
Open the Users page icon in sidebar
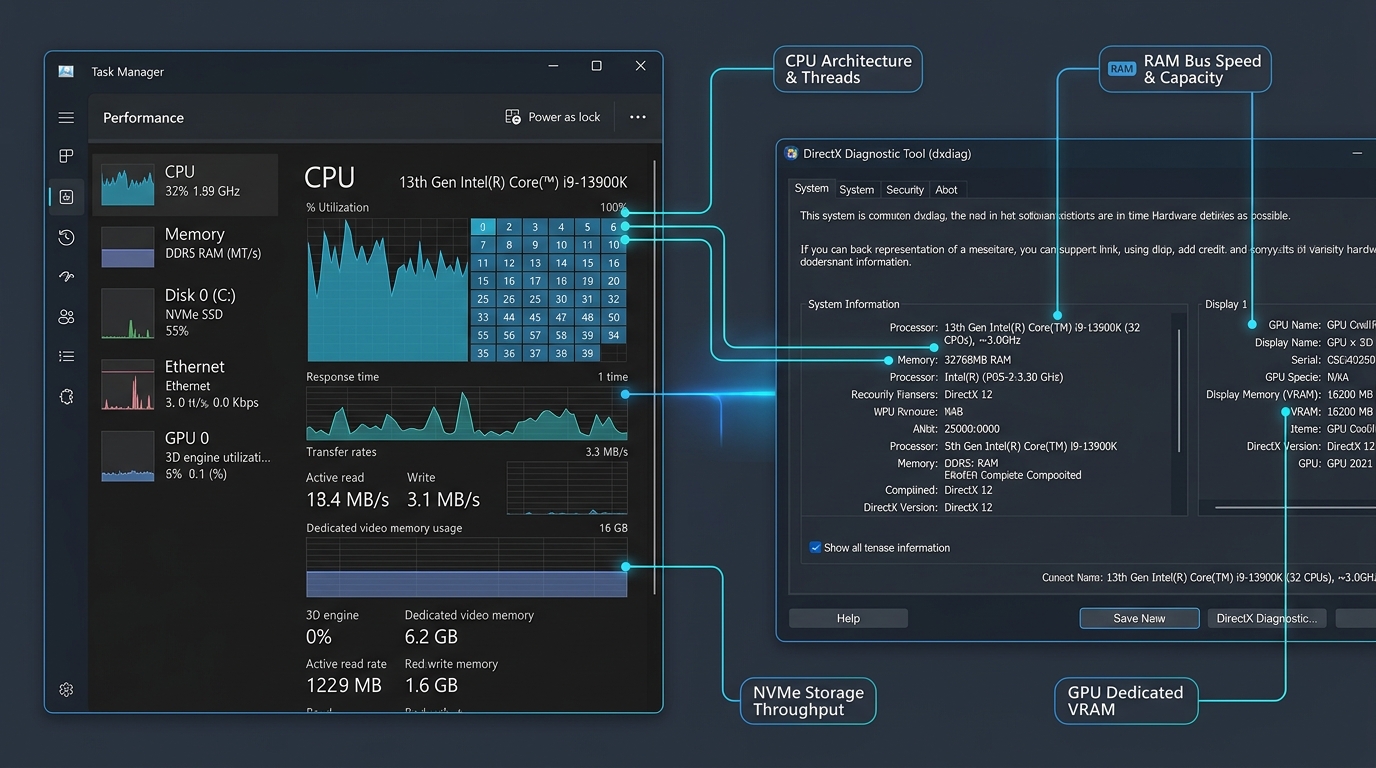[66, 317]
